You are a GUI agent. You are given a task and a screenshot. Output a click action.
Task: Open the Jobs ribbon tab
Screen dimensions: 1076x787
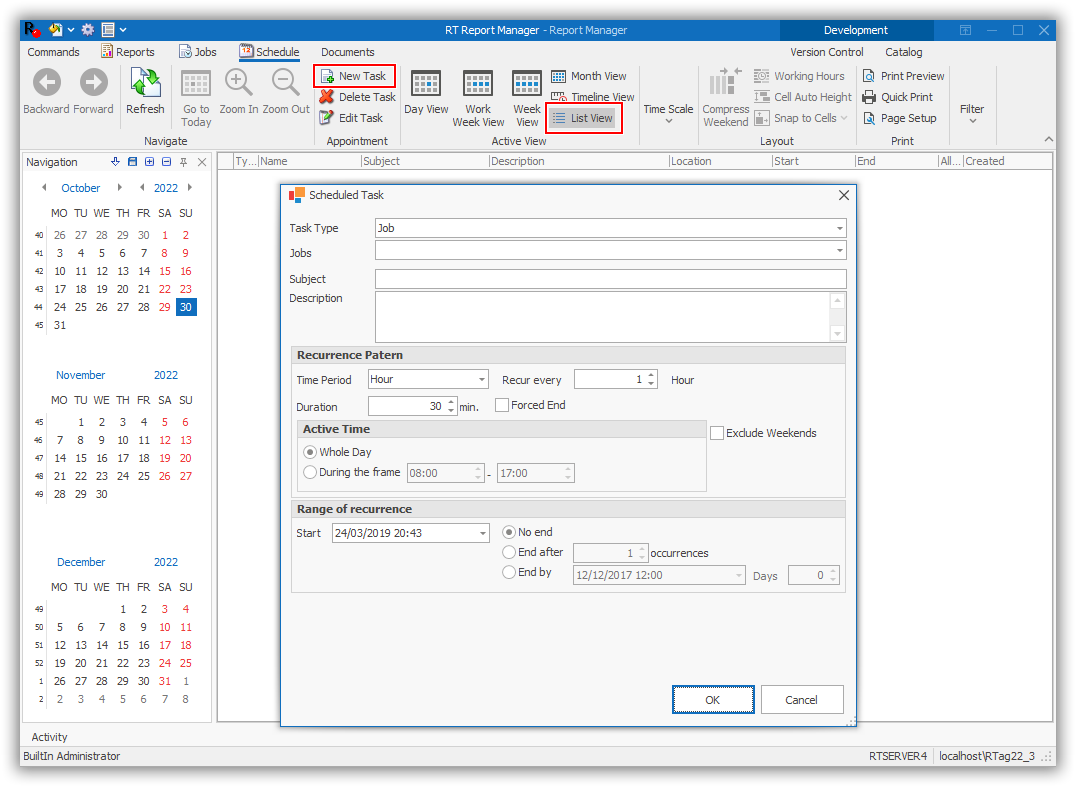197,52
